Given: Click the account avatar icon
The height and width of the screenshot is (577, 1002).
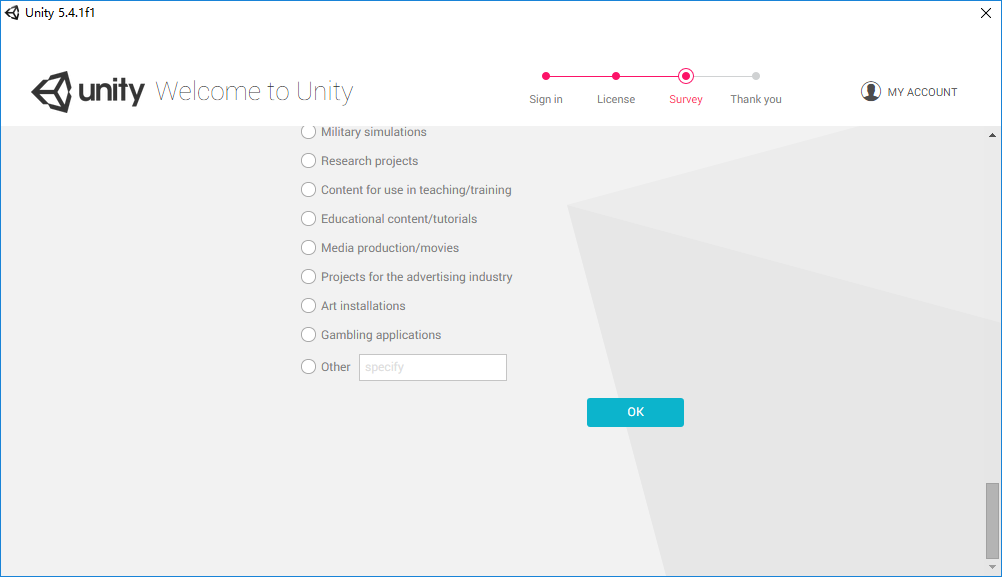Looking at the screenshot, I should pos(870,91).
